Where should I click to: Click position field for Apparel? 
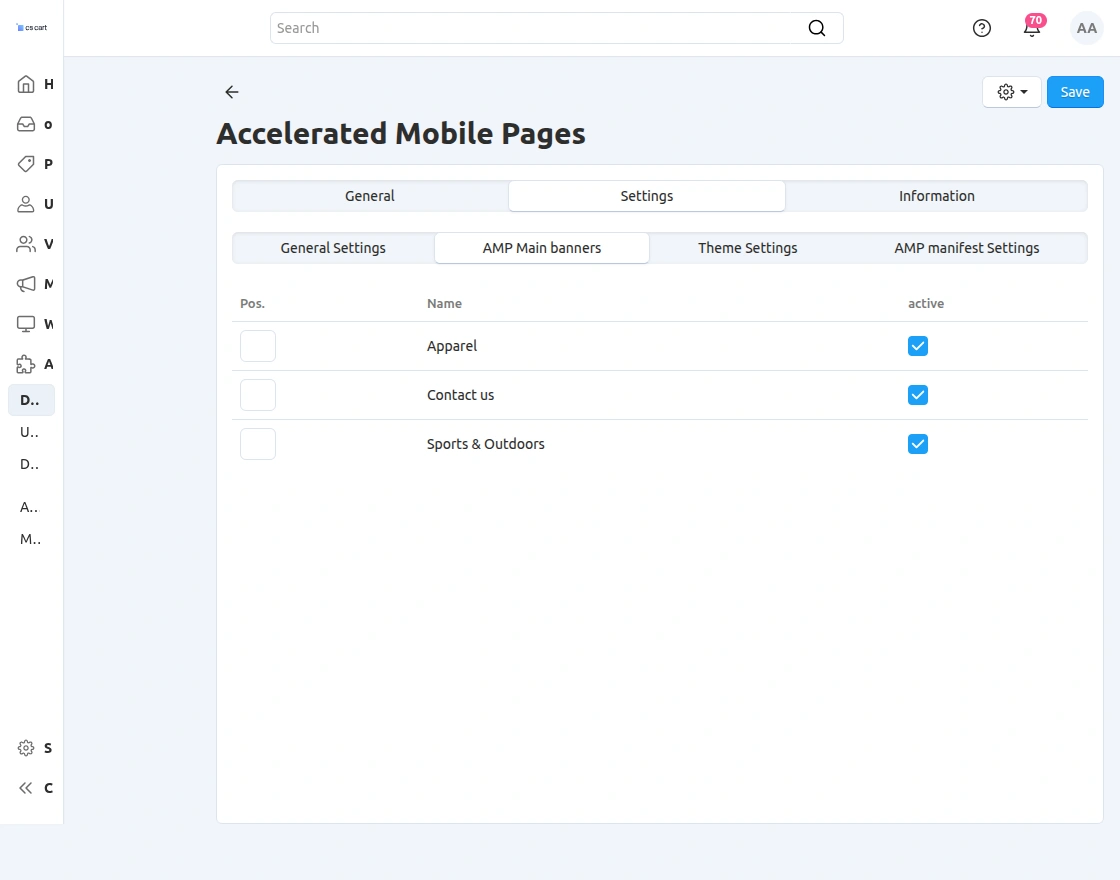tap(258, 346)
